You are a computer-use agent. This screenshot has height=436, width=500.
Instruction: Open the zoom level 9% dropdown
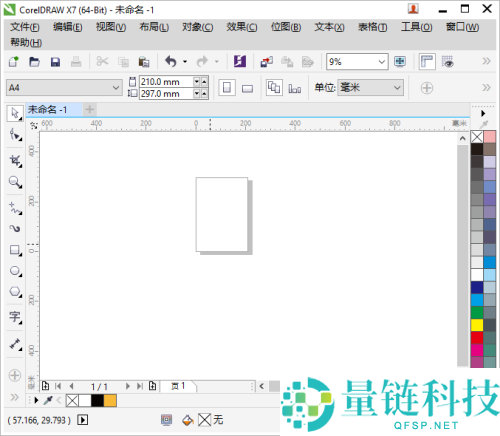pos(382,62)
